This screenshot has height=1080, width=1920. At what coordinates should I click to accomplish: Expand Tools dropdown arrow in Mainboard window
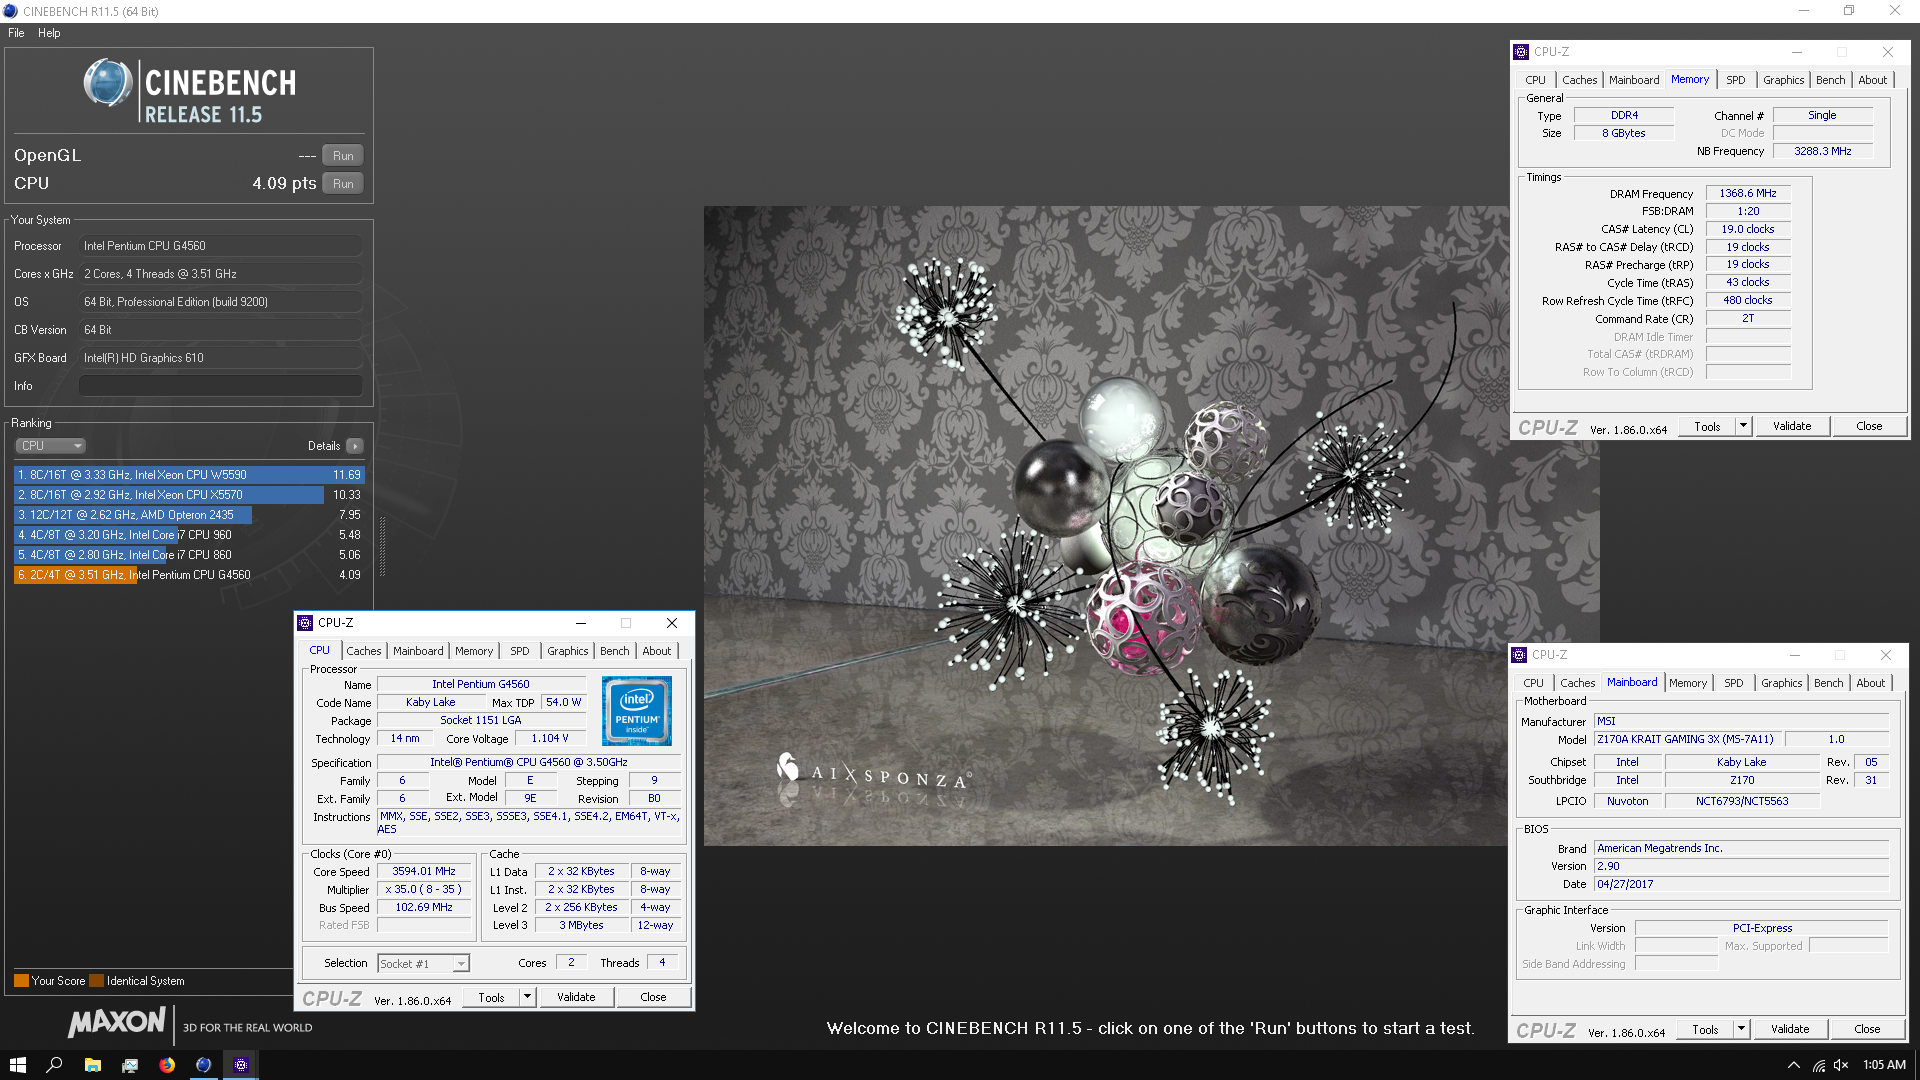point(1741,1029)
